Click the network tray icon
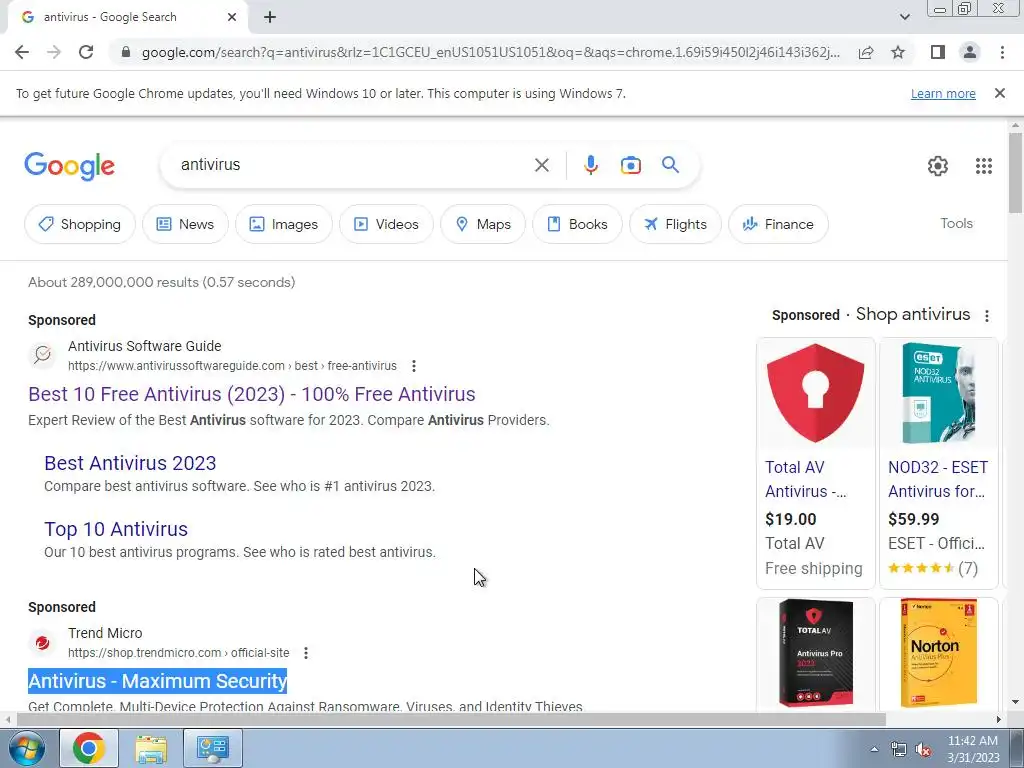This screenshot has height=768, width=1024. pyautogui.click(x=899, y=750)
